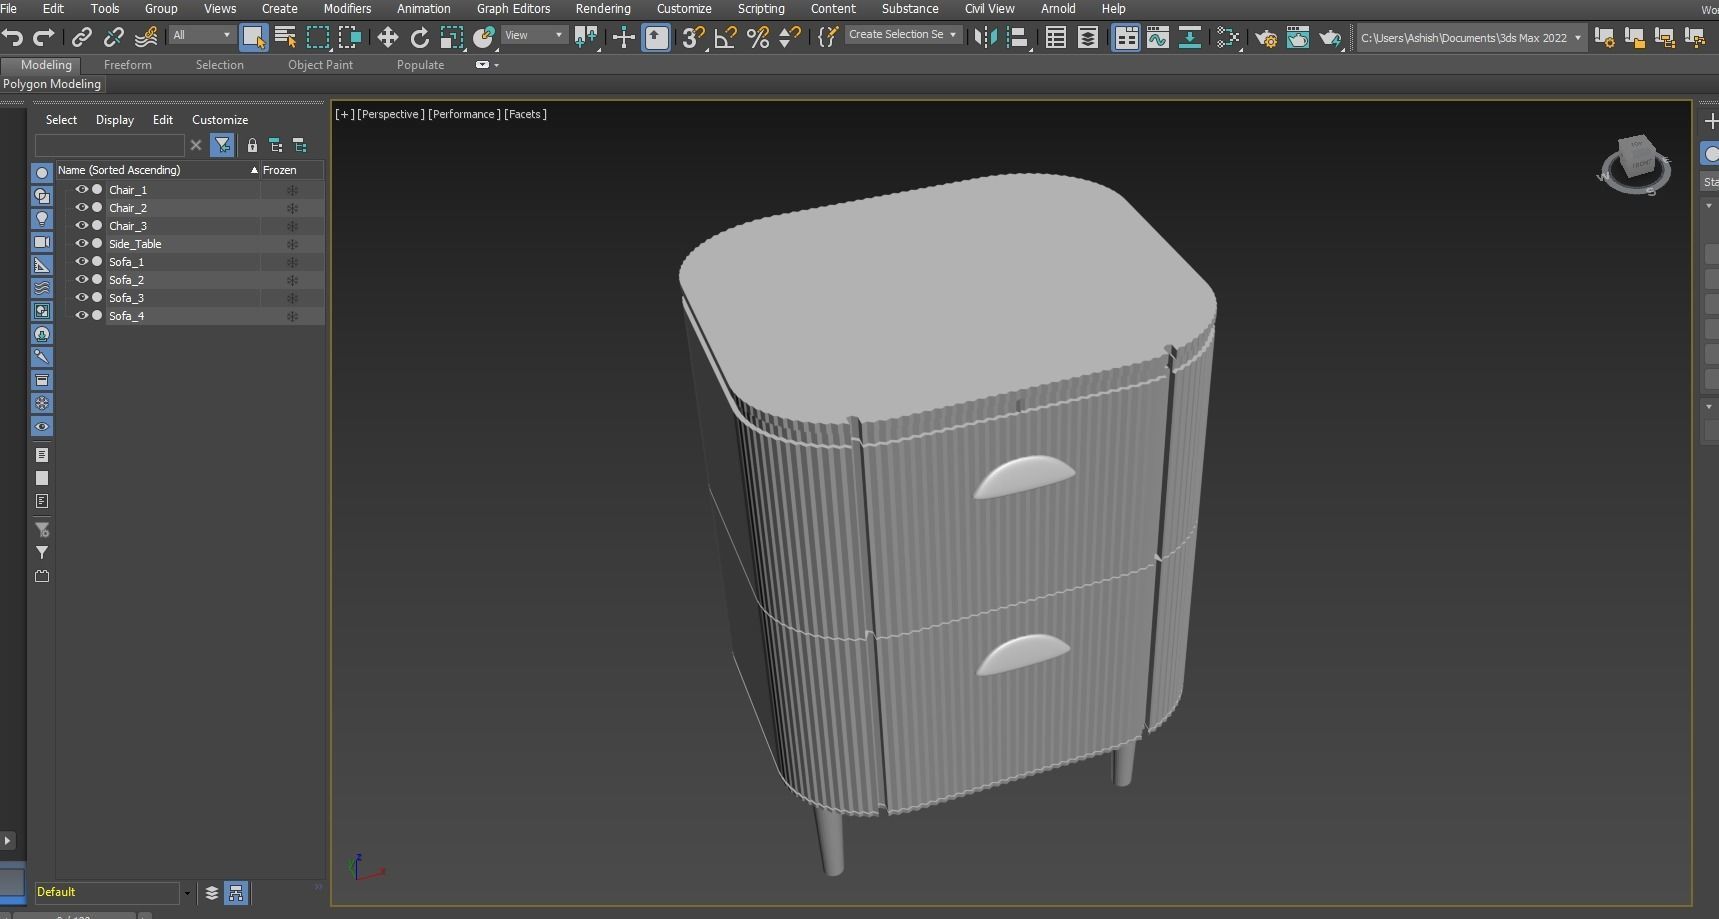Click the Undo arrow in main toolbar
The height and width of the screenshot is (919, 1719).
(x=13, y=38)
